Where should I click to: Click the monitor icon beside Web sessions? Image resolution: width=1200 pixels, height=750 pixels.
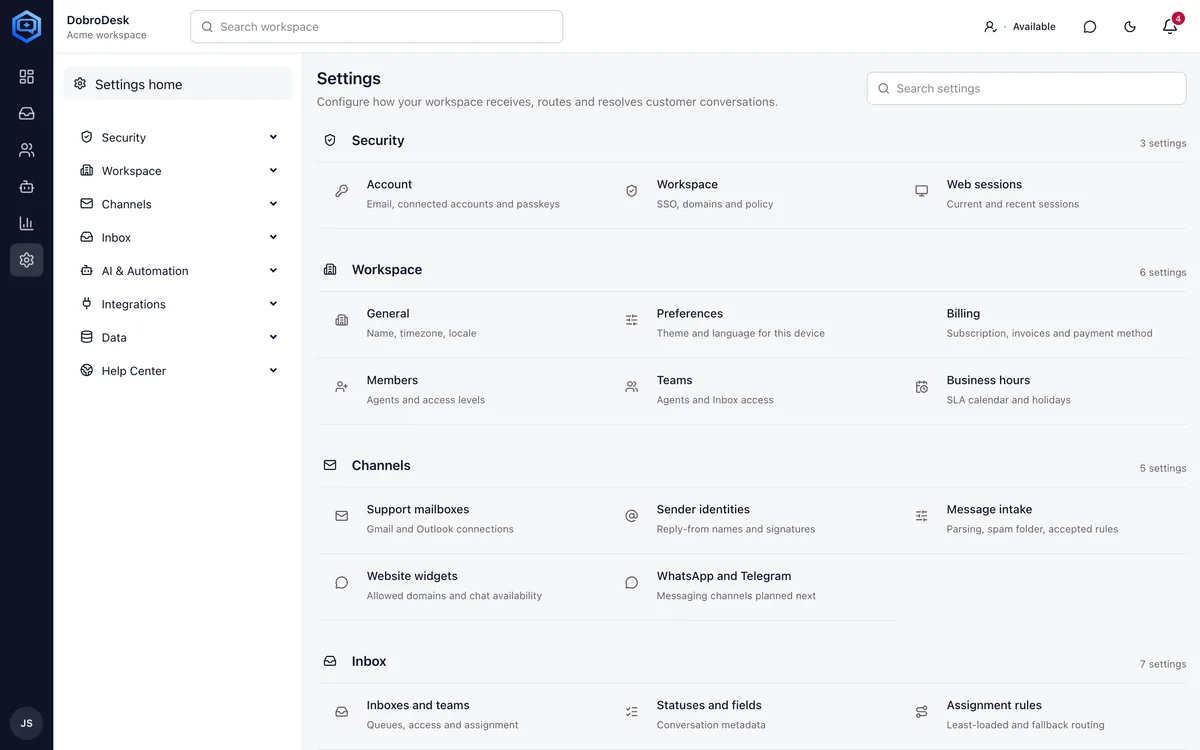coord(922,191)
